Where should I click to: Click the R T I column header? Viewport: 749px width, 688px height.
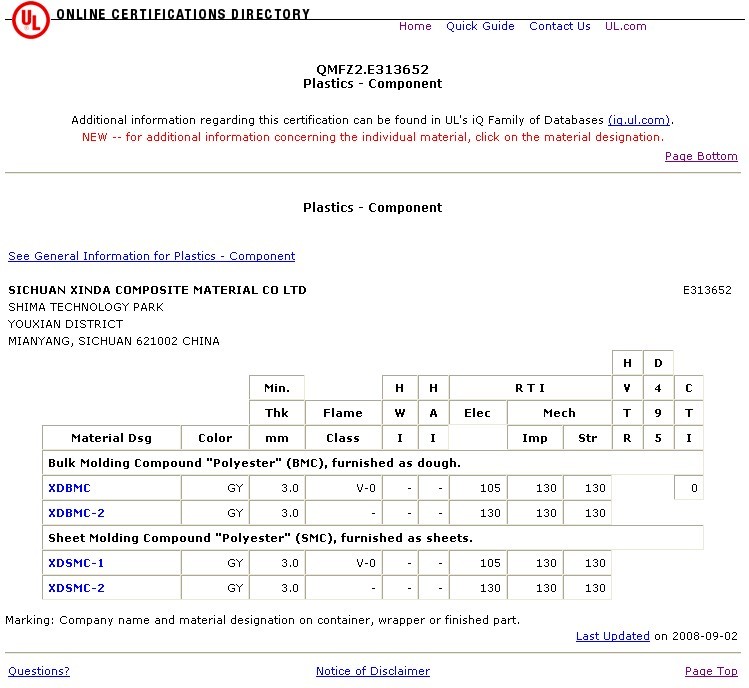coord(530,388)
